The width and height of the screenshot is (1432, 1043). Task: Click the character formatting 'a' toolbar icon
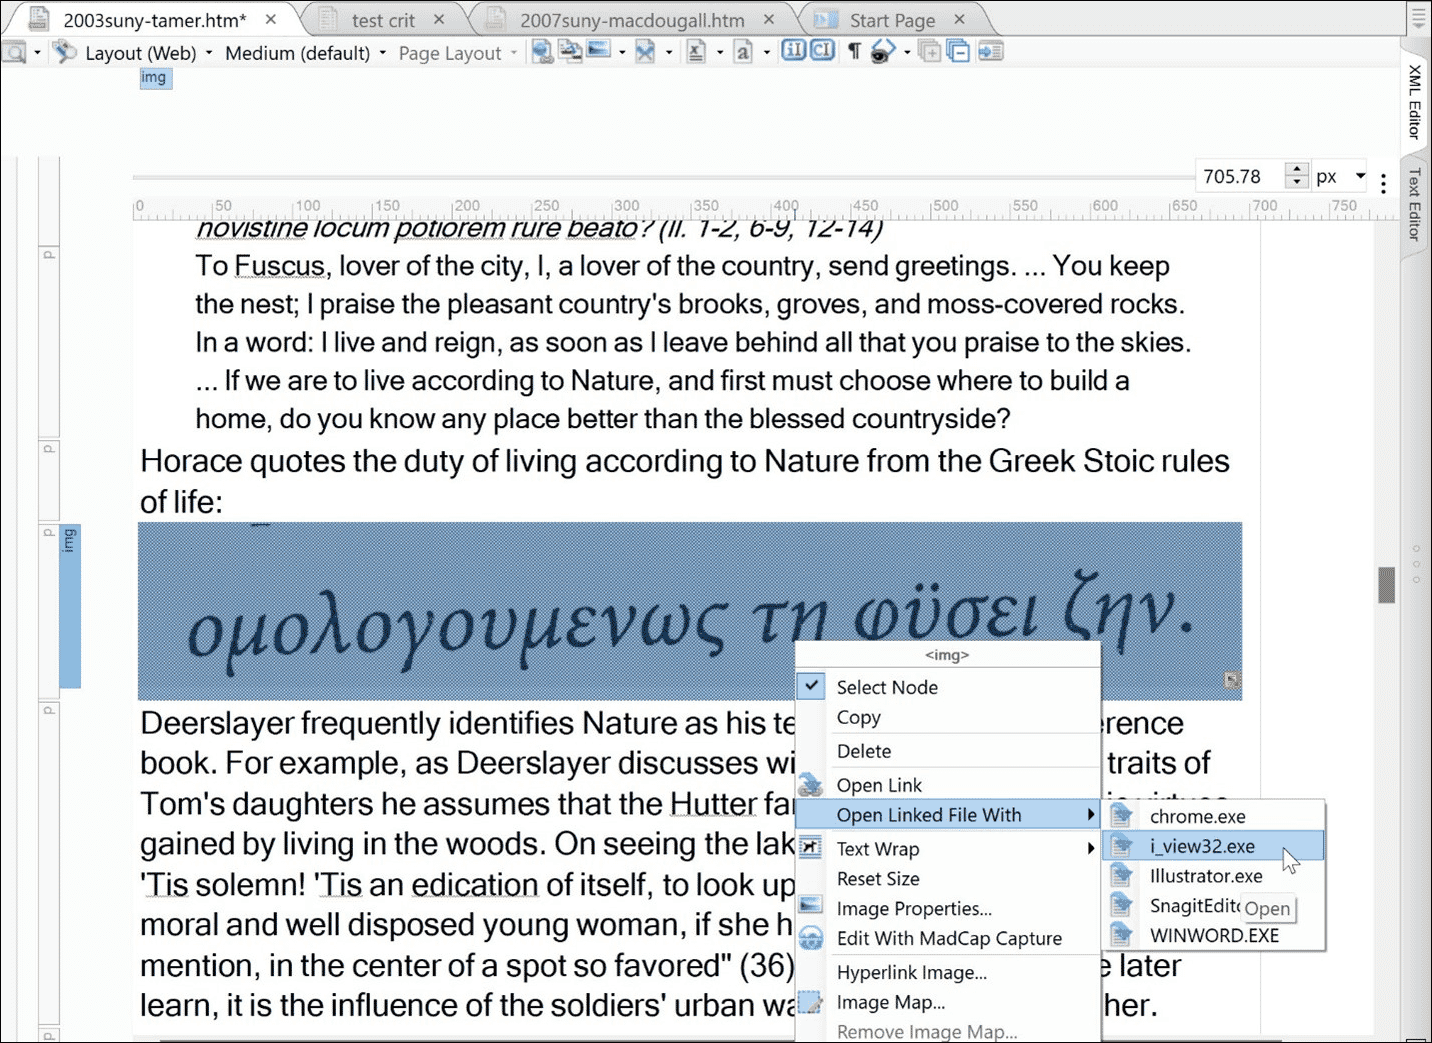(743, 51)
